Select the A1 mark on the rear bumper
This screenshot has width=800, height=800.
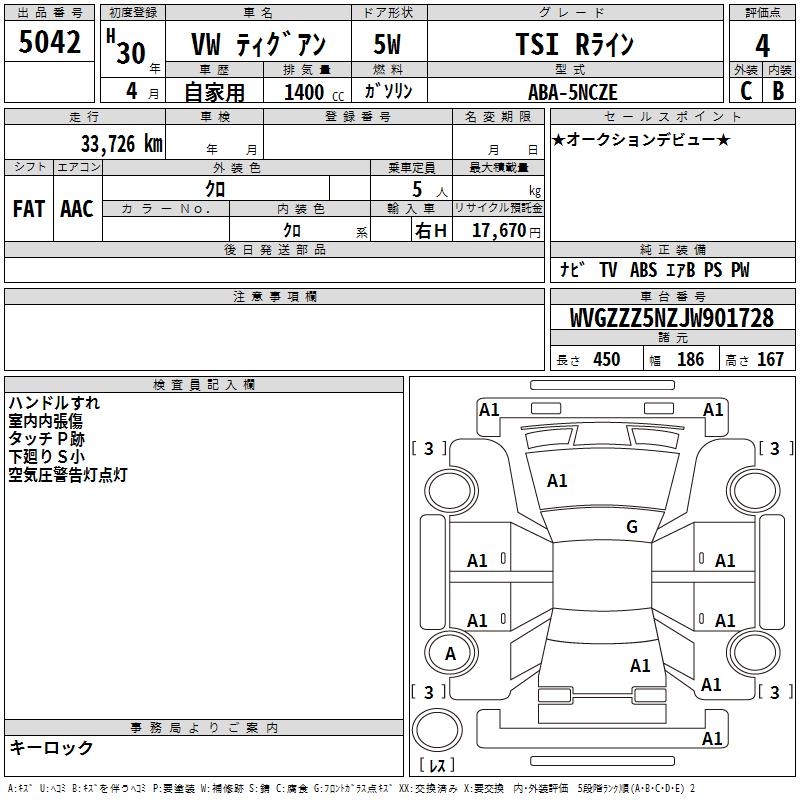coord(713,739)
